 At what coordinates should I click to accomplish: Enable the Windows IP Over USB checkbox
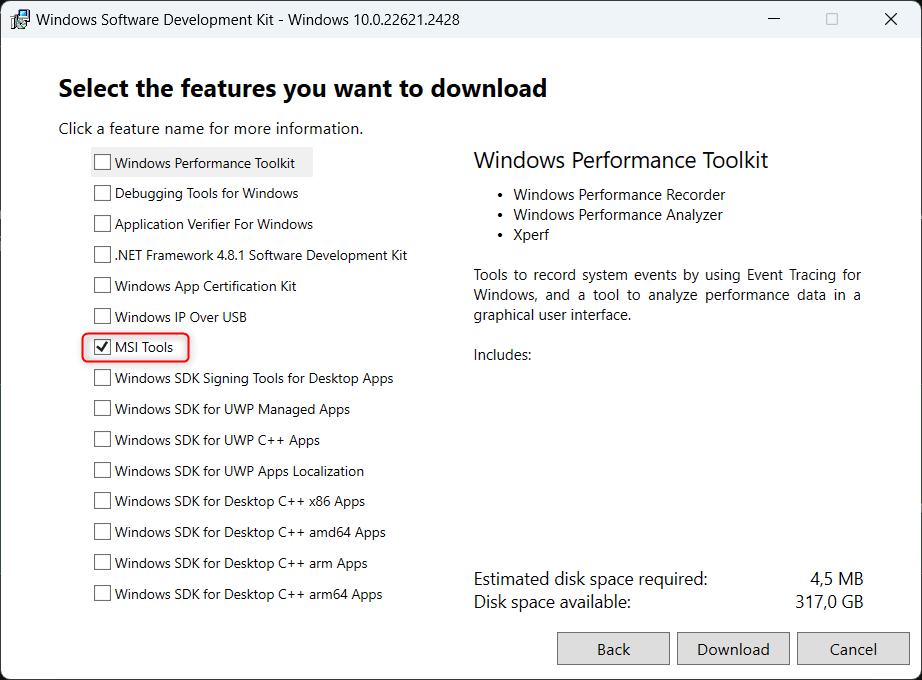point(102,316)
